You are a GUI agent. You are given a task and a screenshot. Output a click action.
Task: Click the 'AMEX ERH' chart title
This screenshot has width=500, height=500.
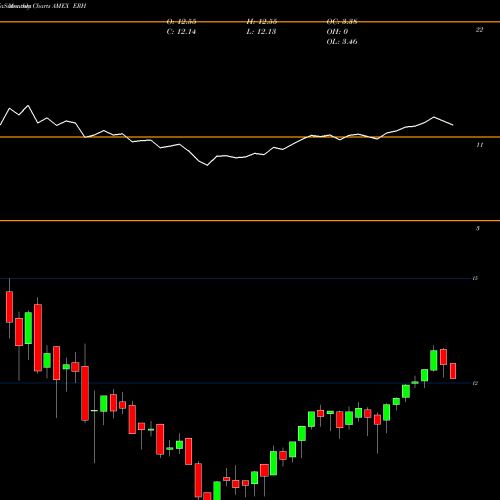point(69,6)
